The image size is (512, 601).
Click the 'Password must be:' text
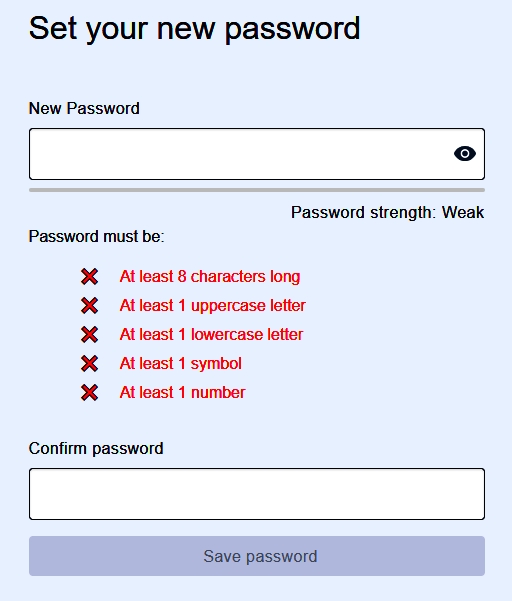click(96, 236)
